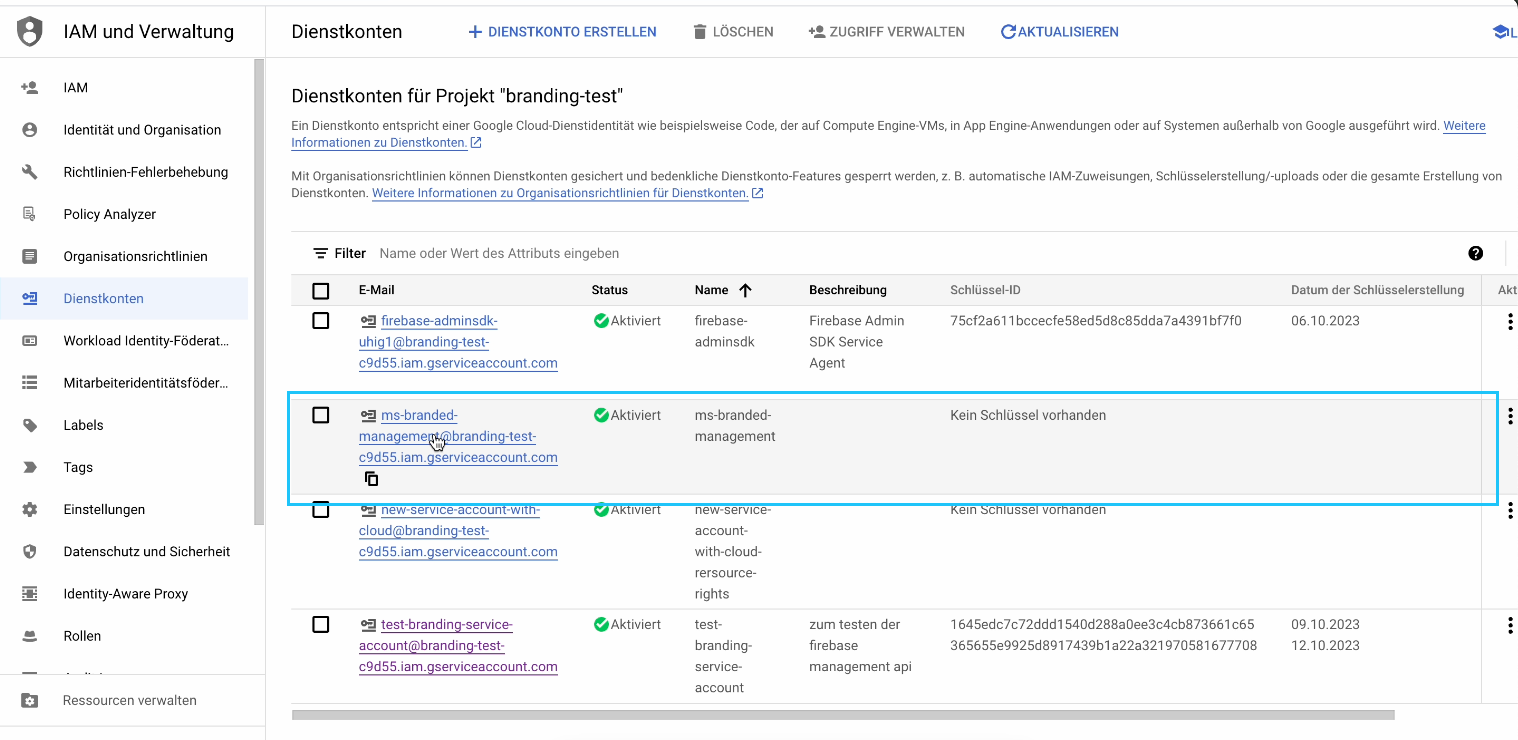This screenshot has width=1518, height=740.
Task: Click the Workload Identity-Föderation icon
Action: click(30, 341)
